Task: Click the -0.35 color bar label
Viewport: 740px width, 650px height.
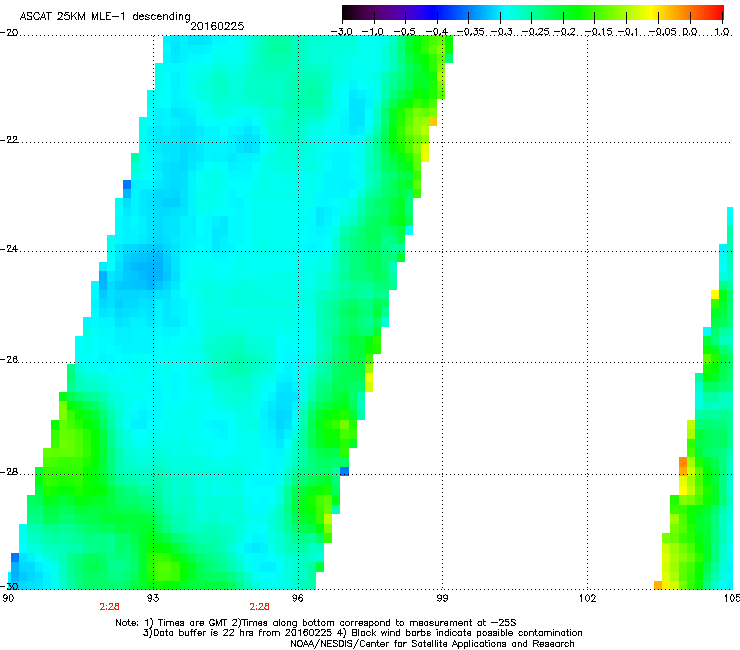Action: coord(471,32)
